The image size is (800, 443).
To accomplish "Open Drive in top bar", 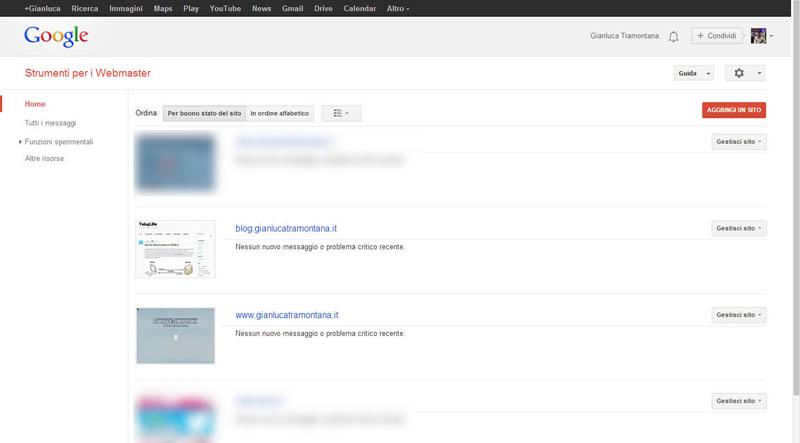I will coord(323,8).
